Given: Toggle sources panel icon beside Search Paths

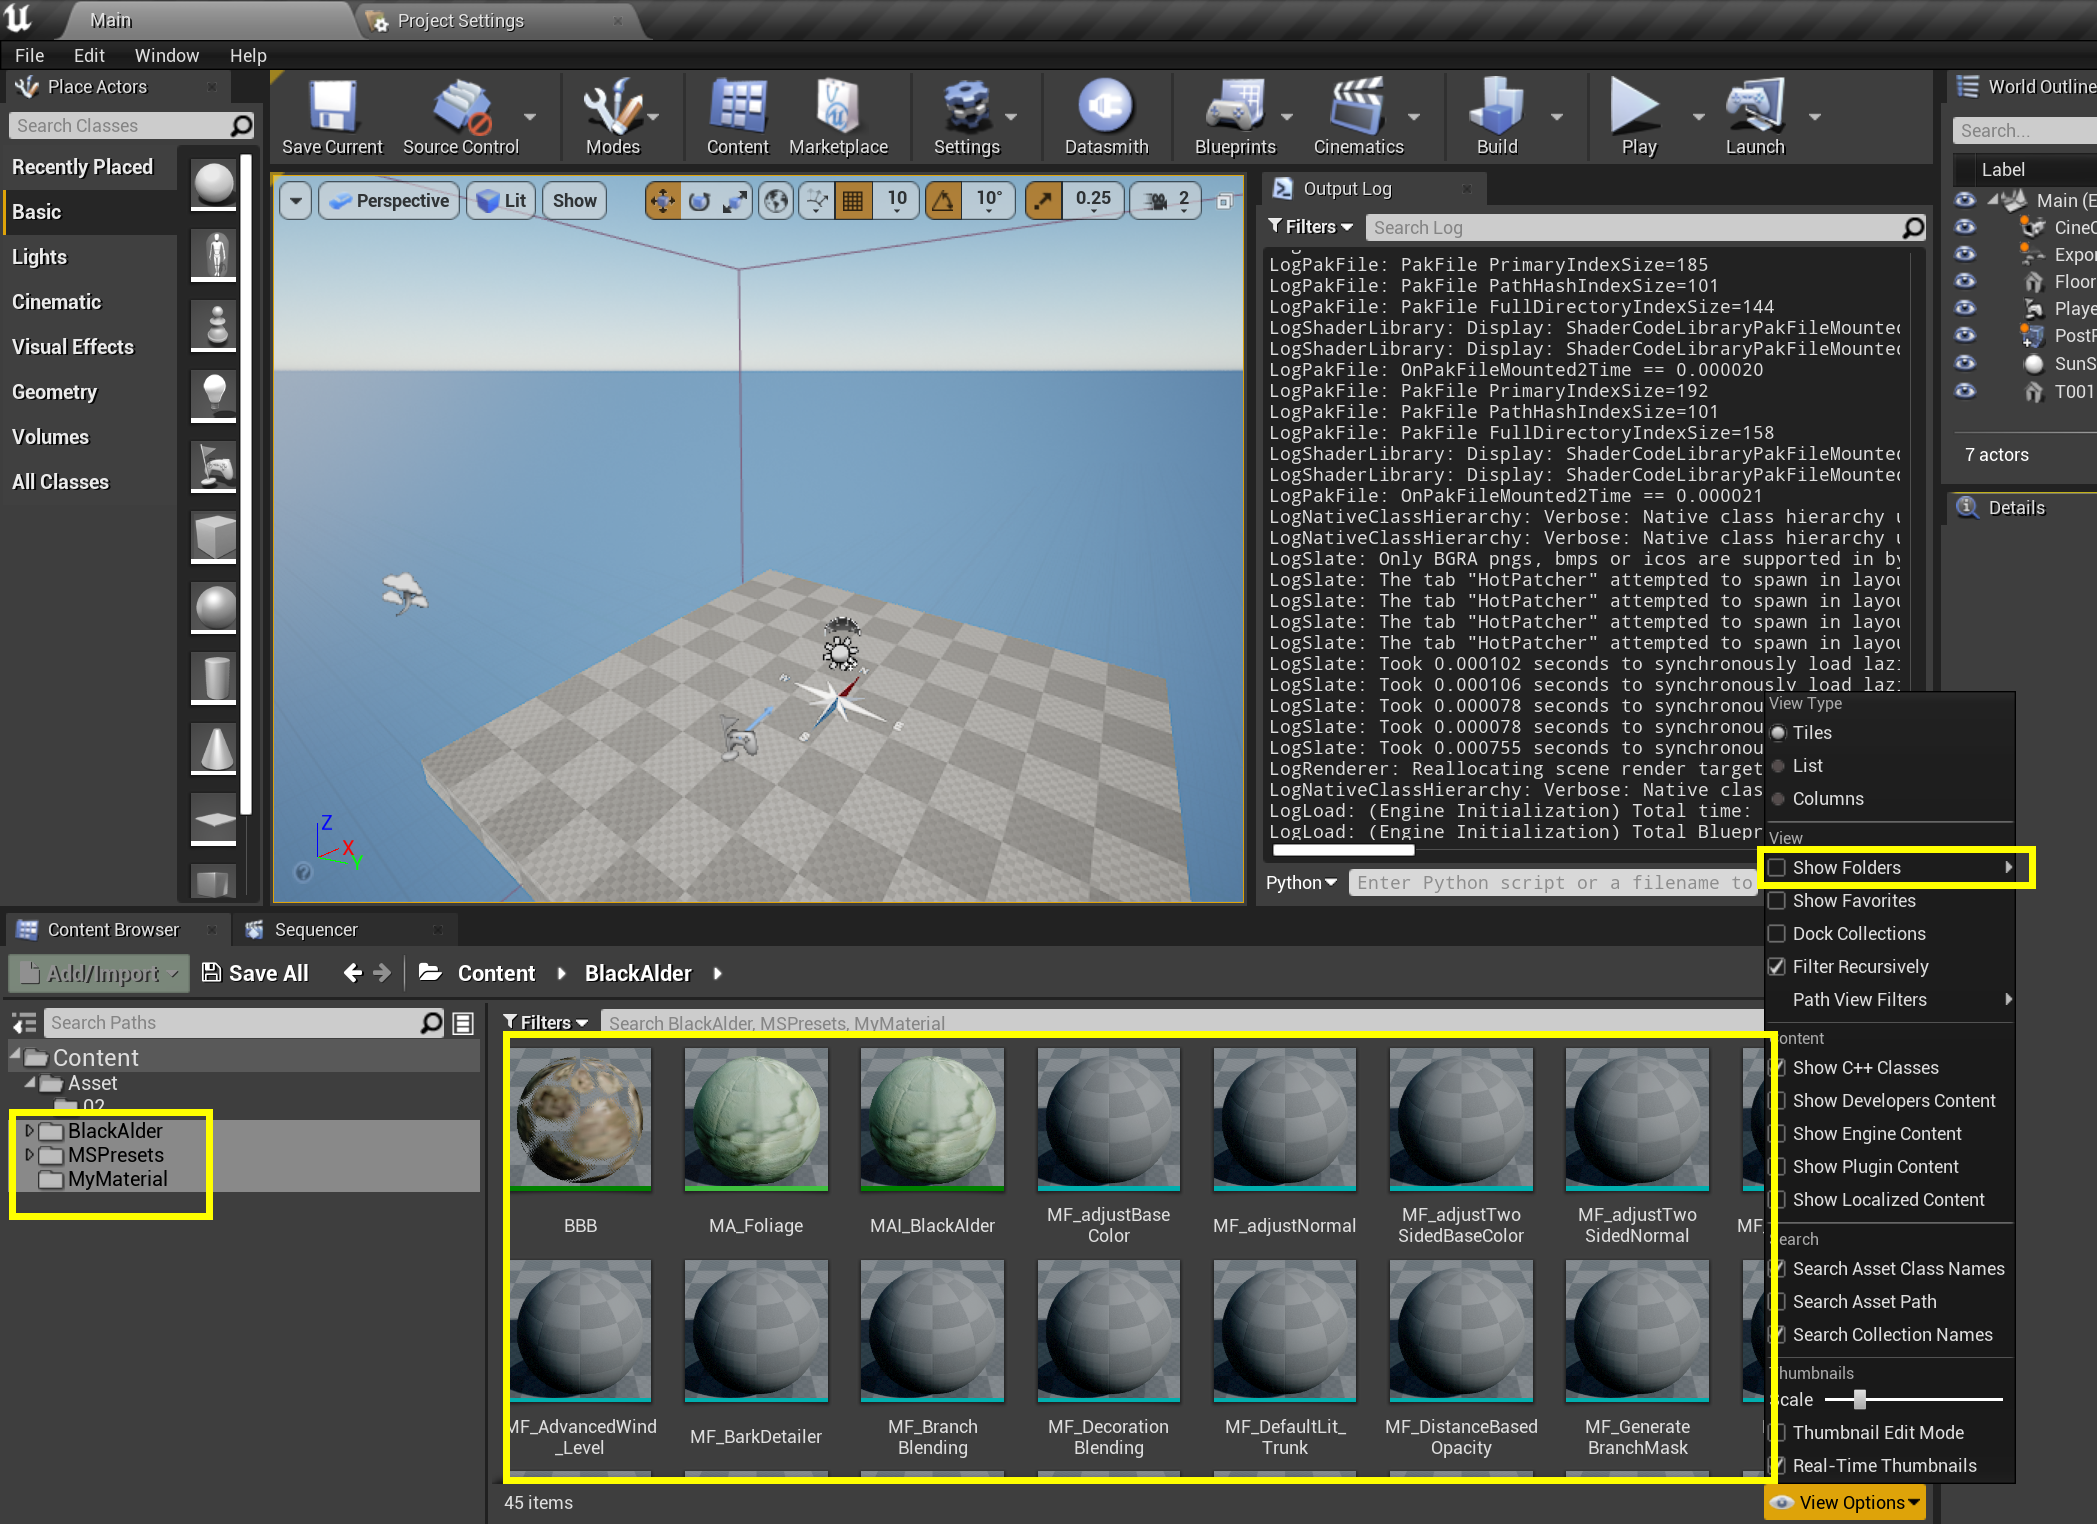Looking at the screenshot, I should pos(23,1023).
